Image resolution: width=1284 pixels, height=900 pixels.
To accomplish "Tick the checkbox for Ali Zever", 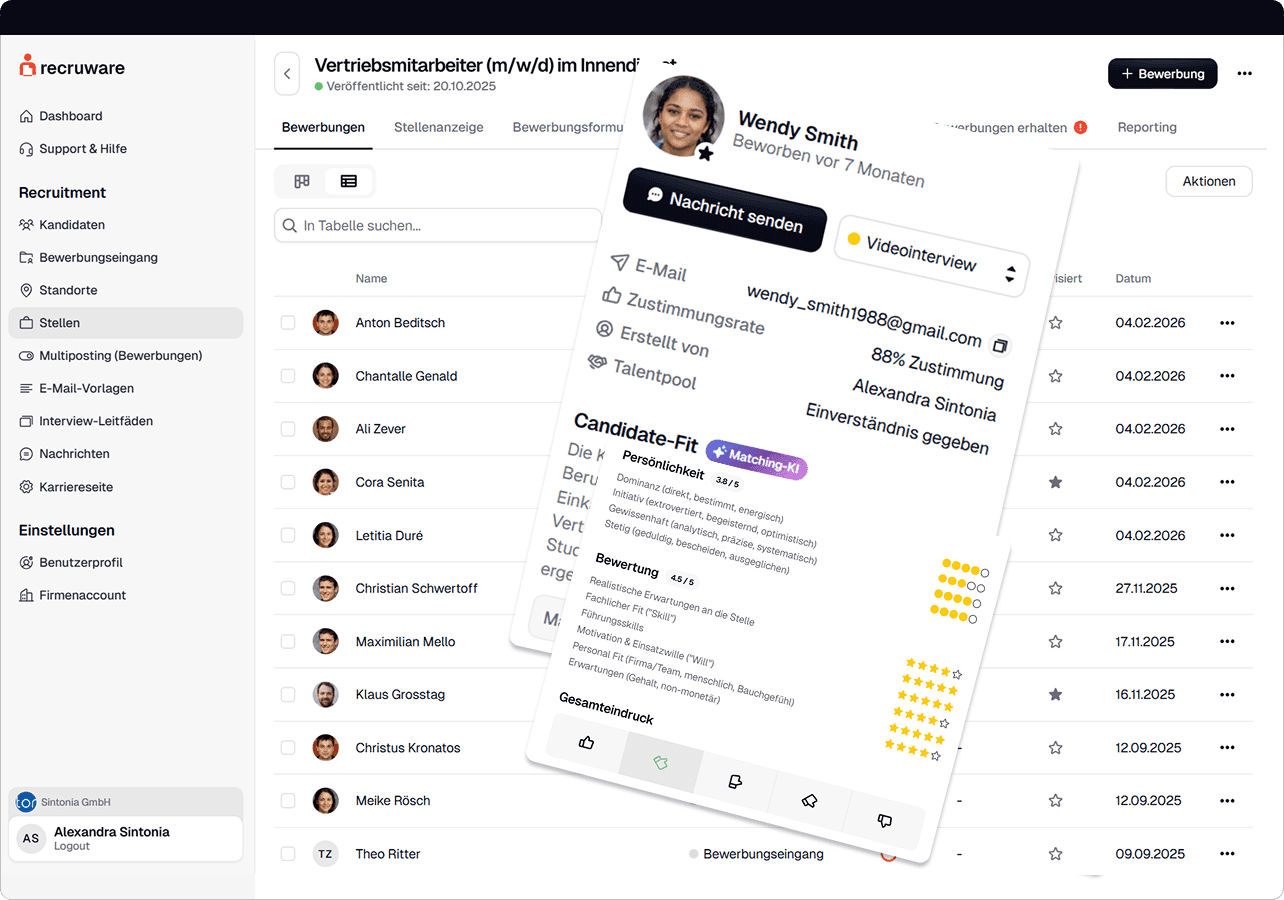I will point(288,429).
